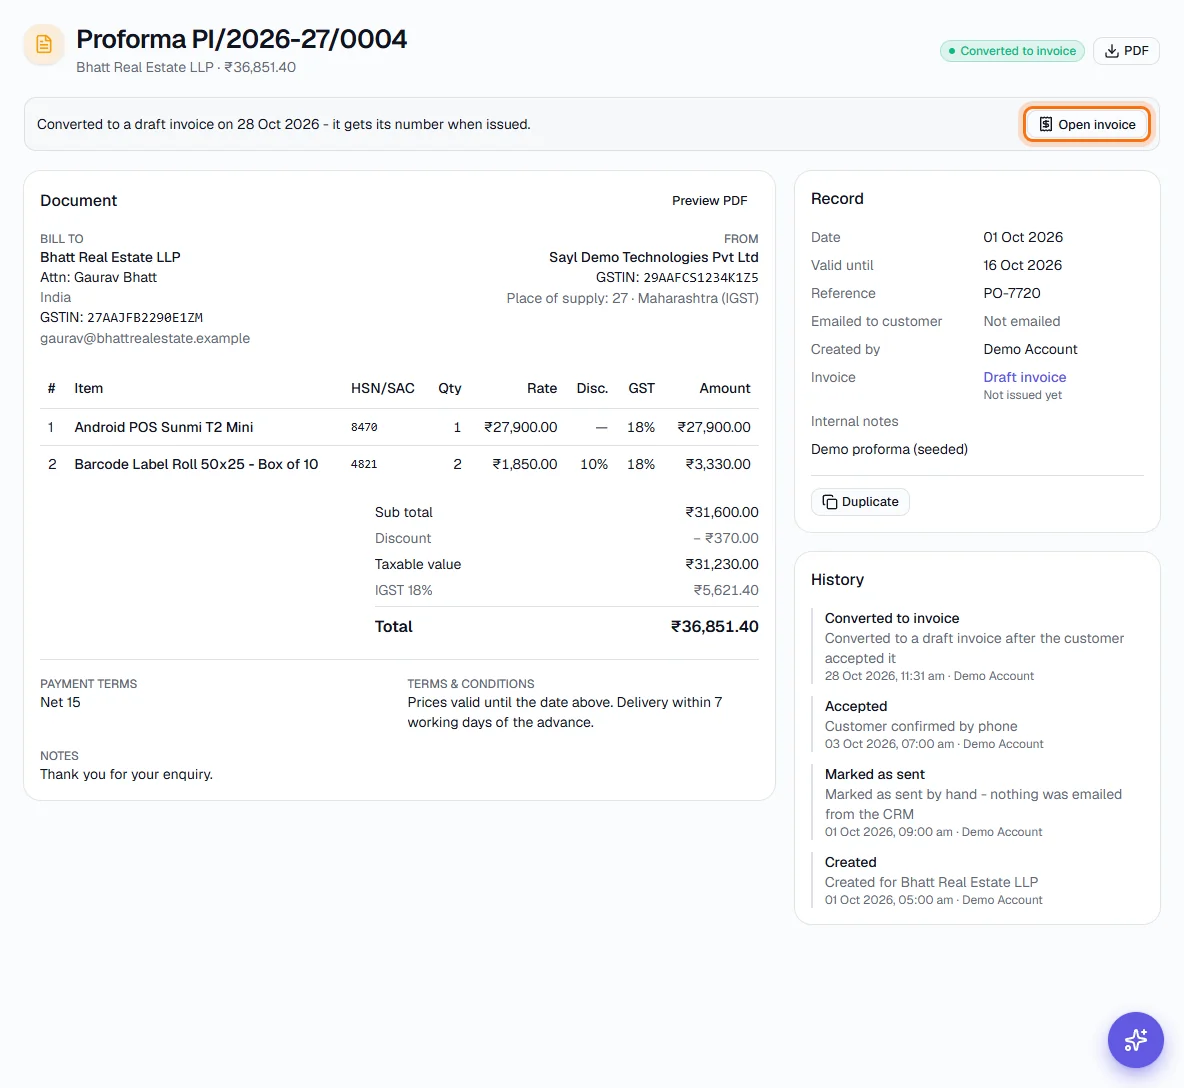The height and width of the screenshot is (1088, 1184).
Task: Open the AI assistant sparkle button
Action: tap(1135, 1040)
